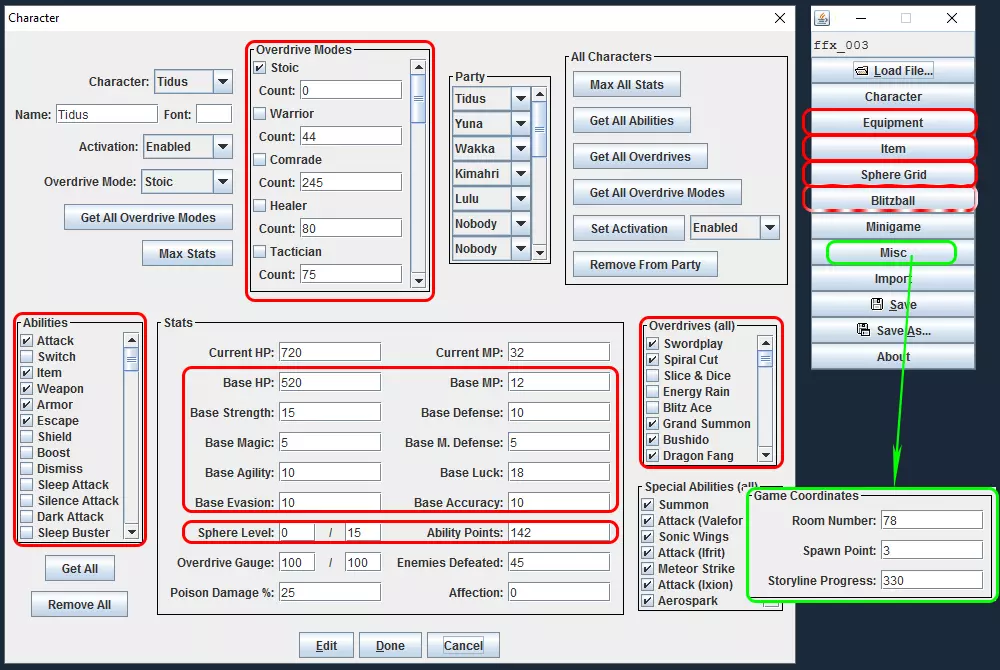The image size is (1000, 670).
Task: Toggle the Stoic overdrive mode checkbox
Action: (x=260, y=68)
